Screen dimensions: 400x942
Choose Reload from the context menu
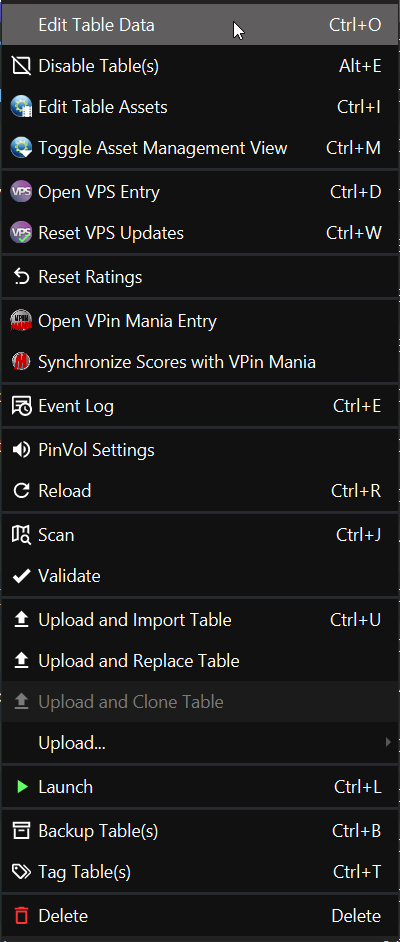pos(200,491)
